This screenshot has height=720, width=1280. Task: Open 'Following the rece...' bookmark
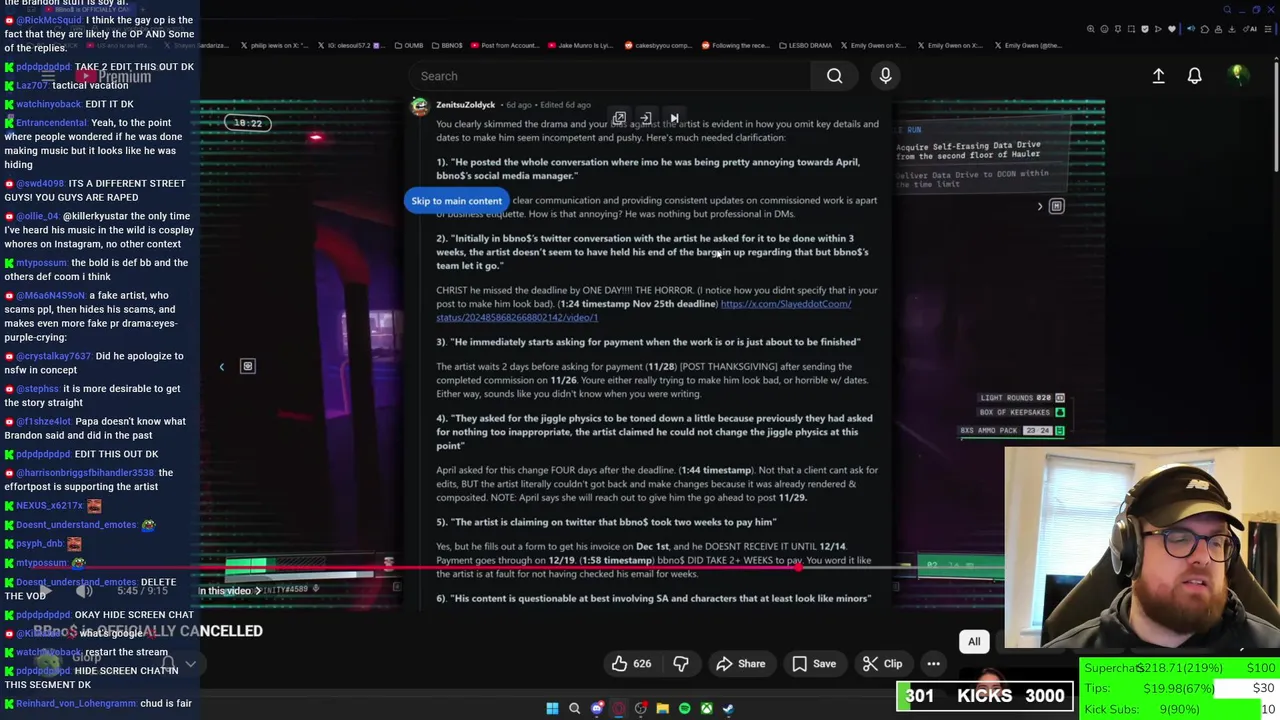734,45
